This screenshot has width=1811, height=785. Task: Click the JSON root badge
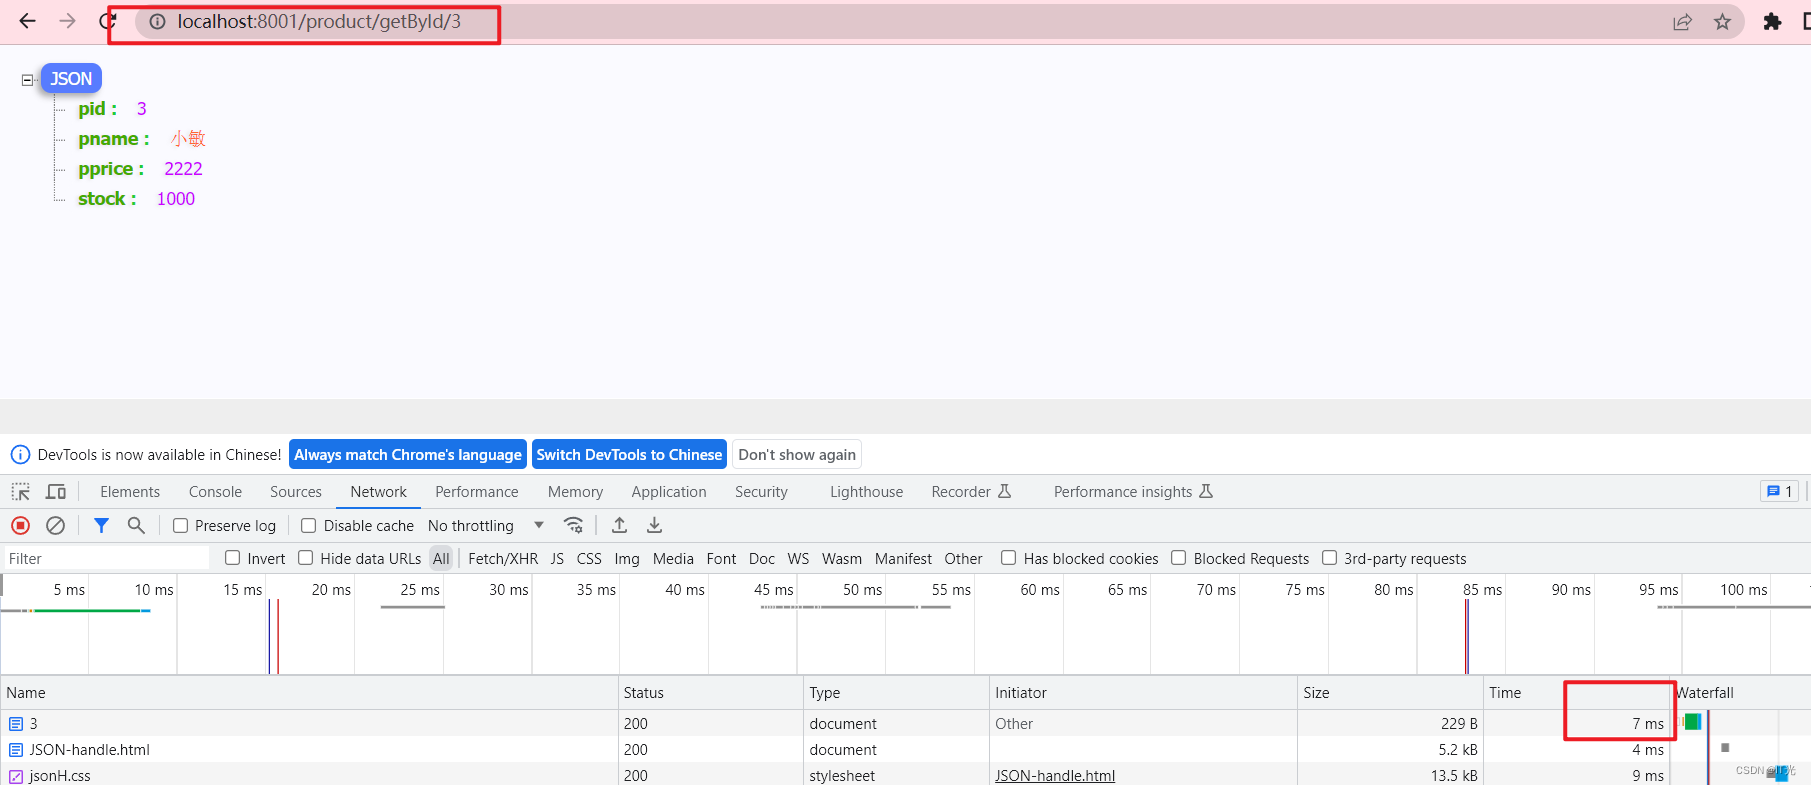point(71,79)
